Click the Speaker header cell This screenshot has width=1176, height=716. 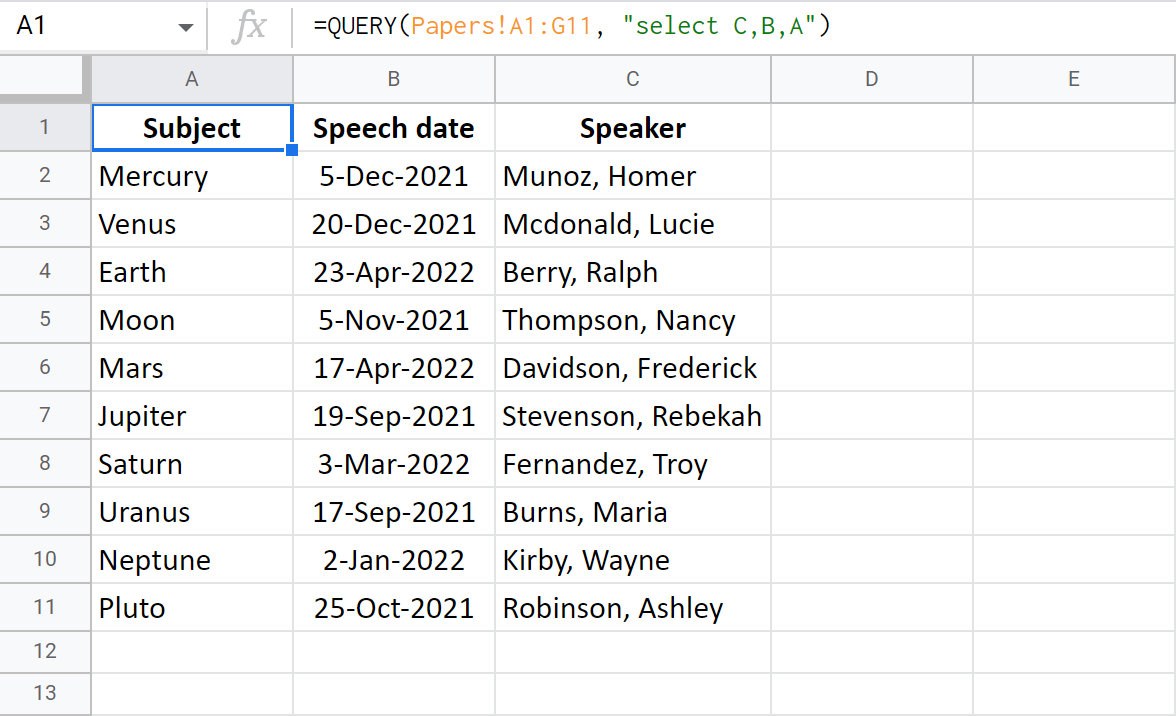tap(632, 128)
